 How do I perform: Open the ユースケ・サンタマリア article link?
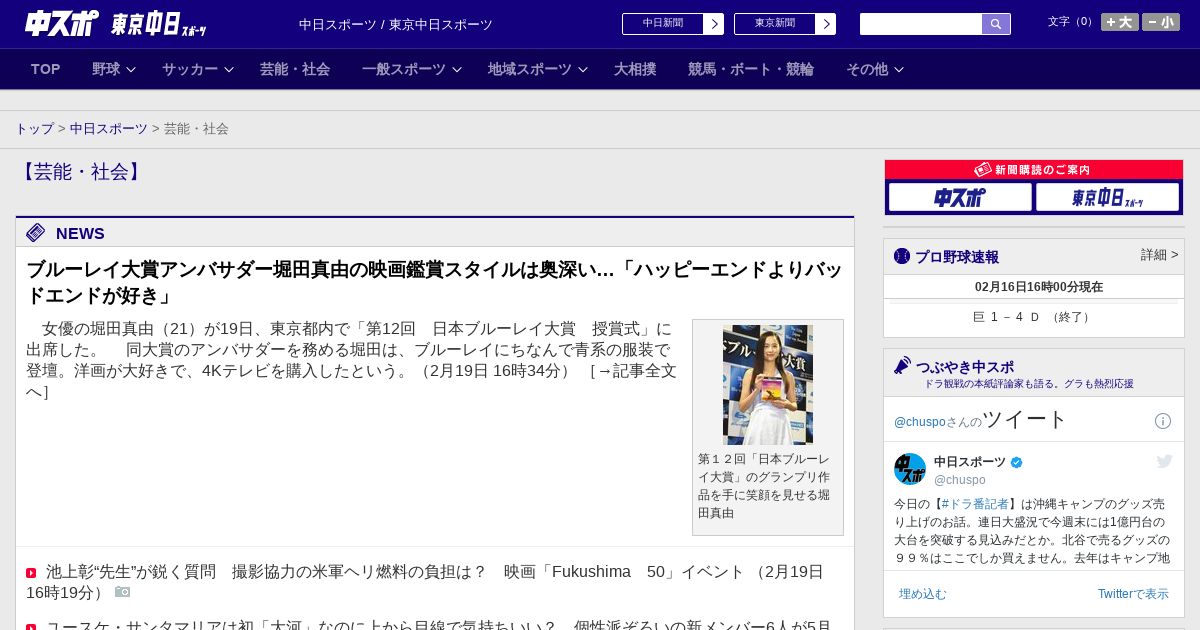[439, 626]
